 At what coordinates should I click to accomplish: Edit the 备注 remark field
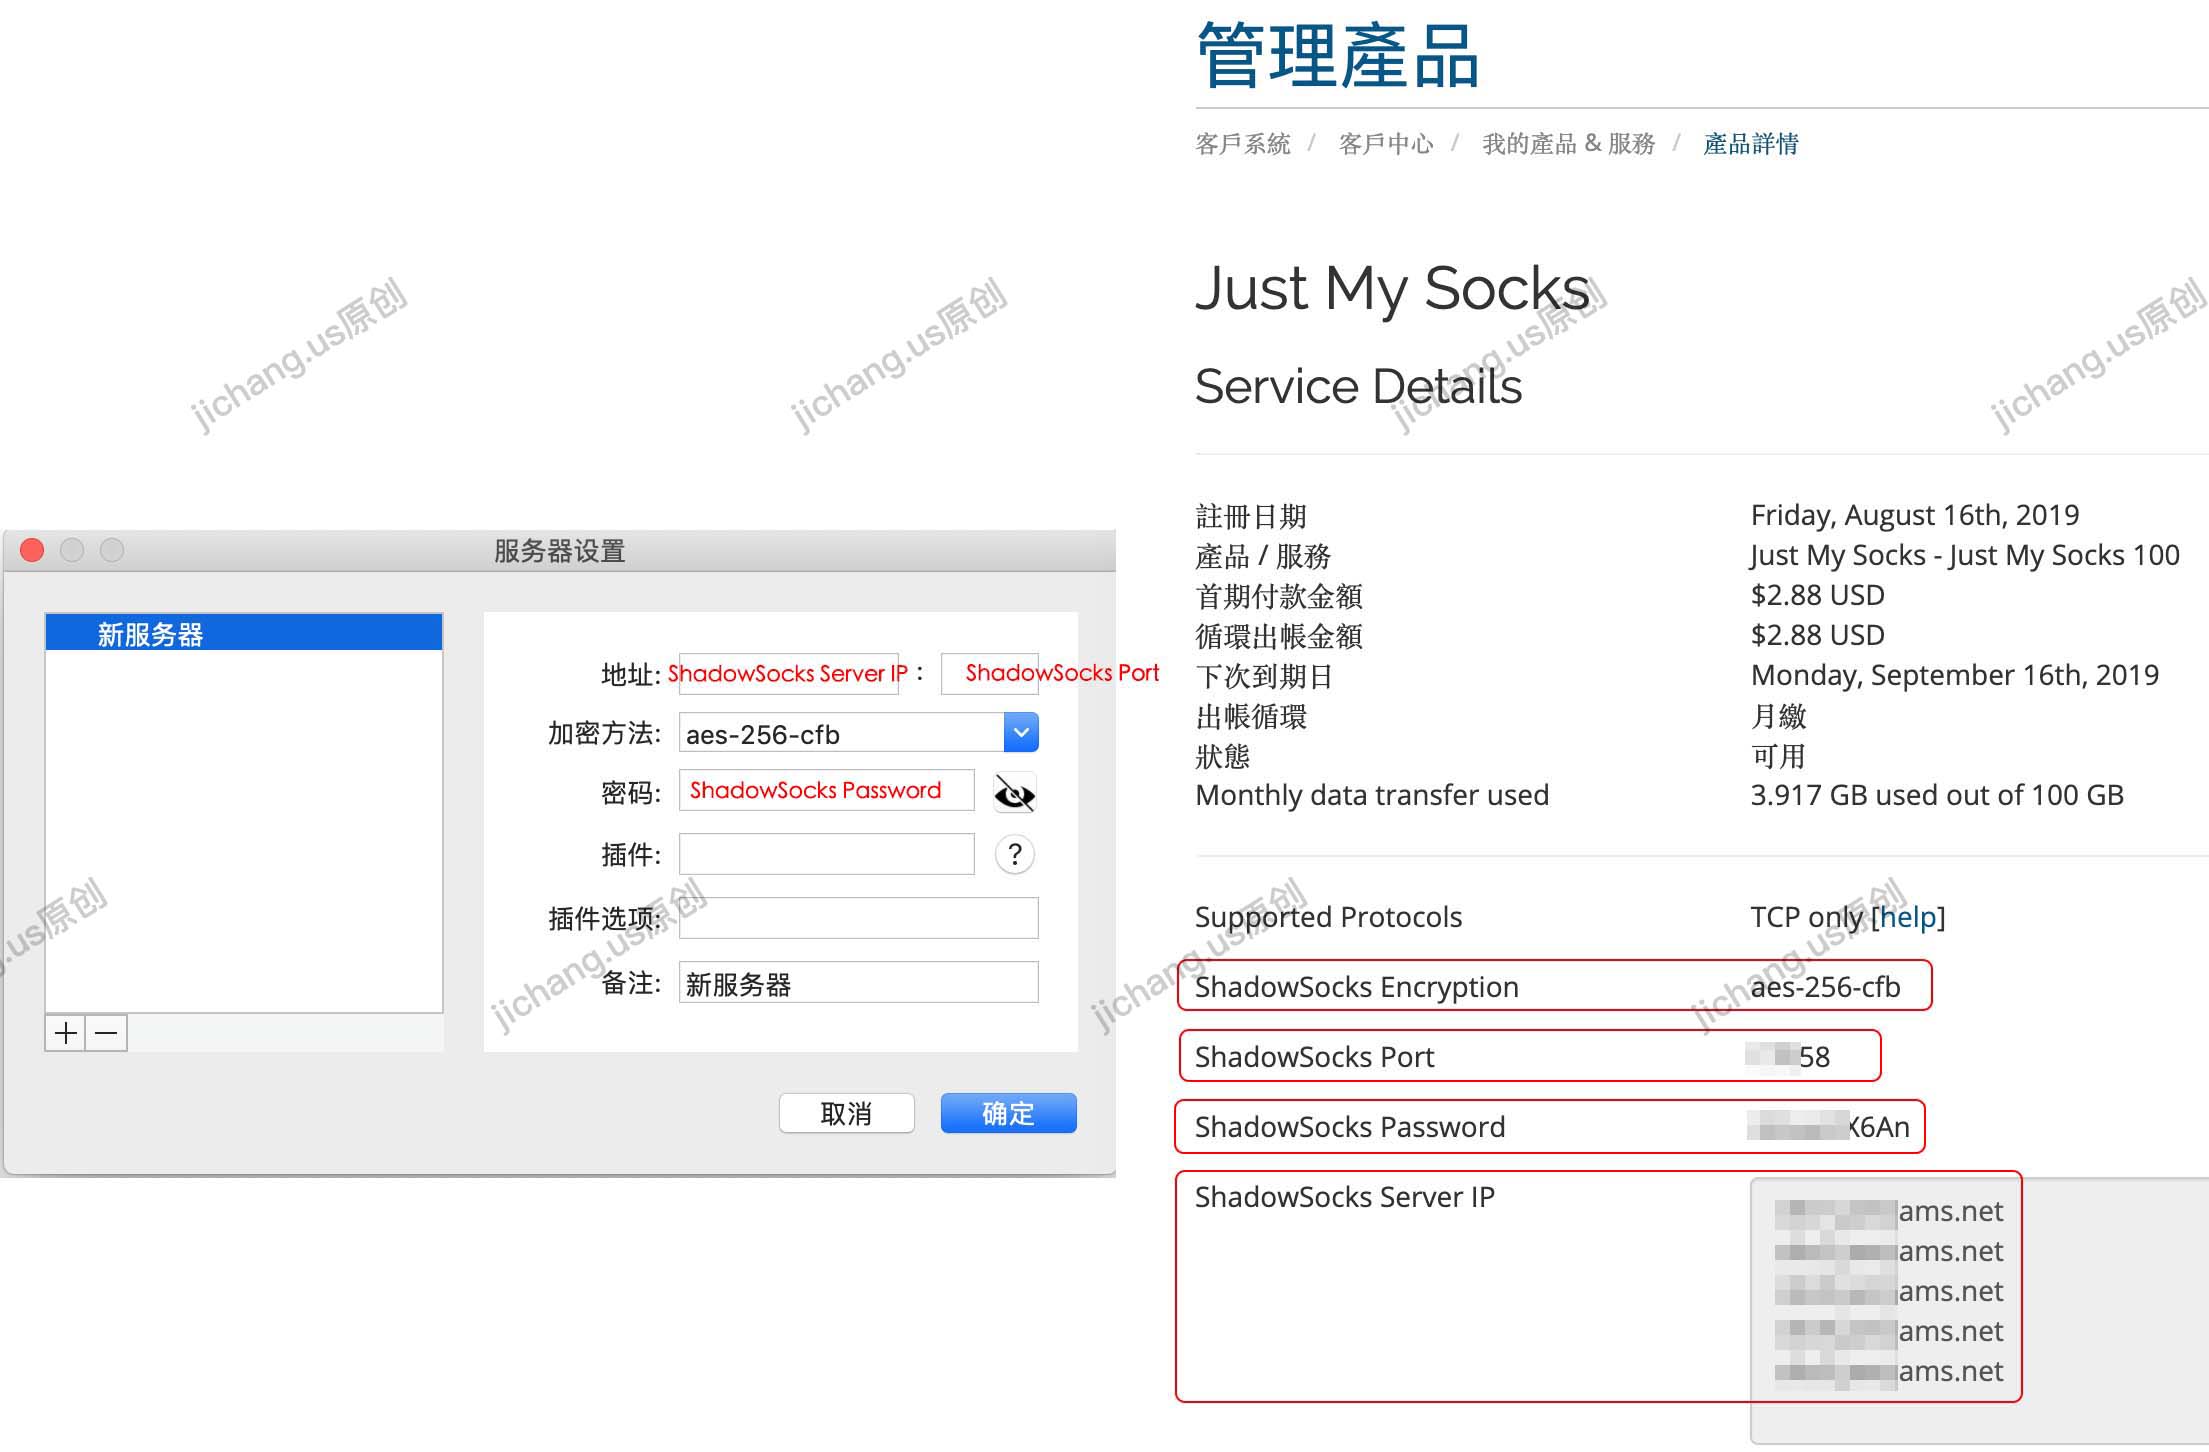click(x=858, y=983)
